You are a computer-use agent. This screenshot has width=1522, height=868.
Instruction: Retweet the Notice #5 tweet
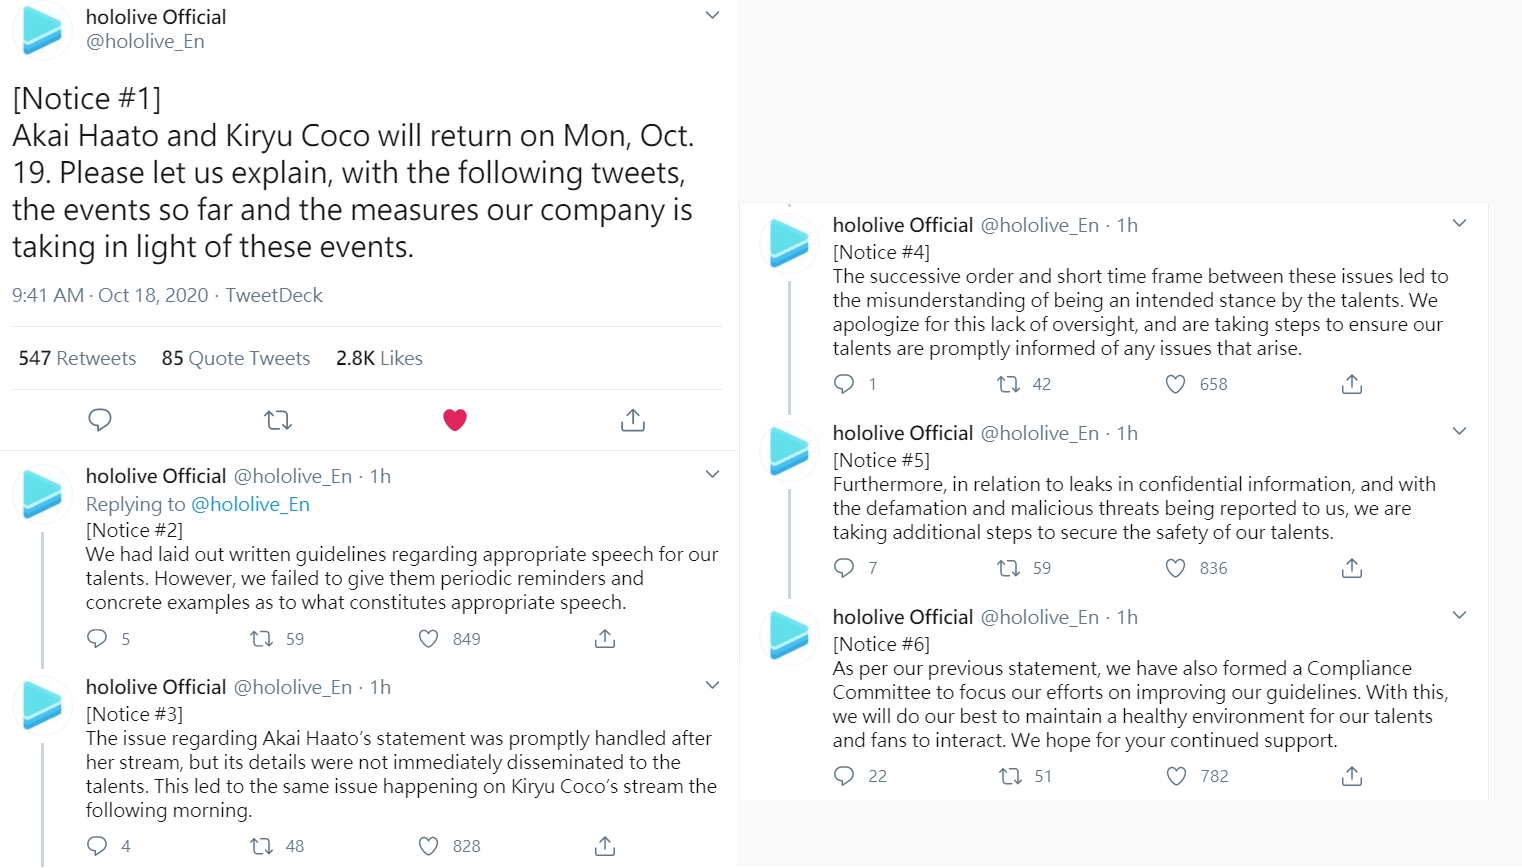coord(1009,568)
